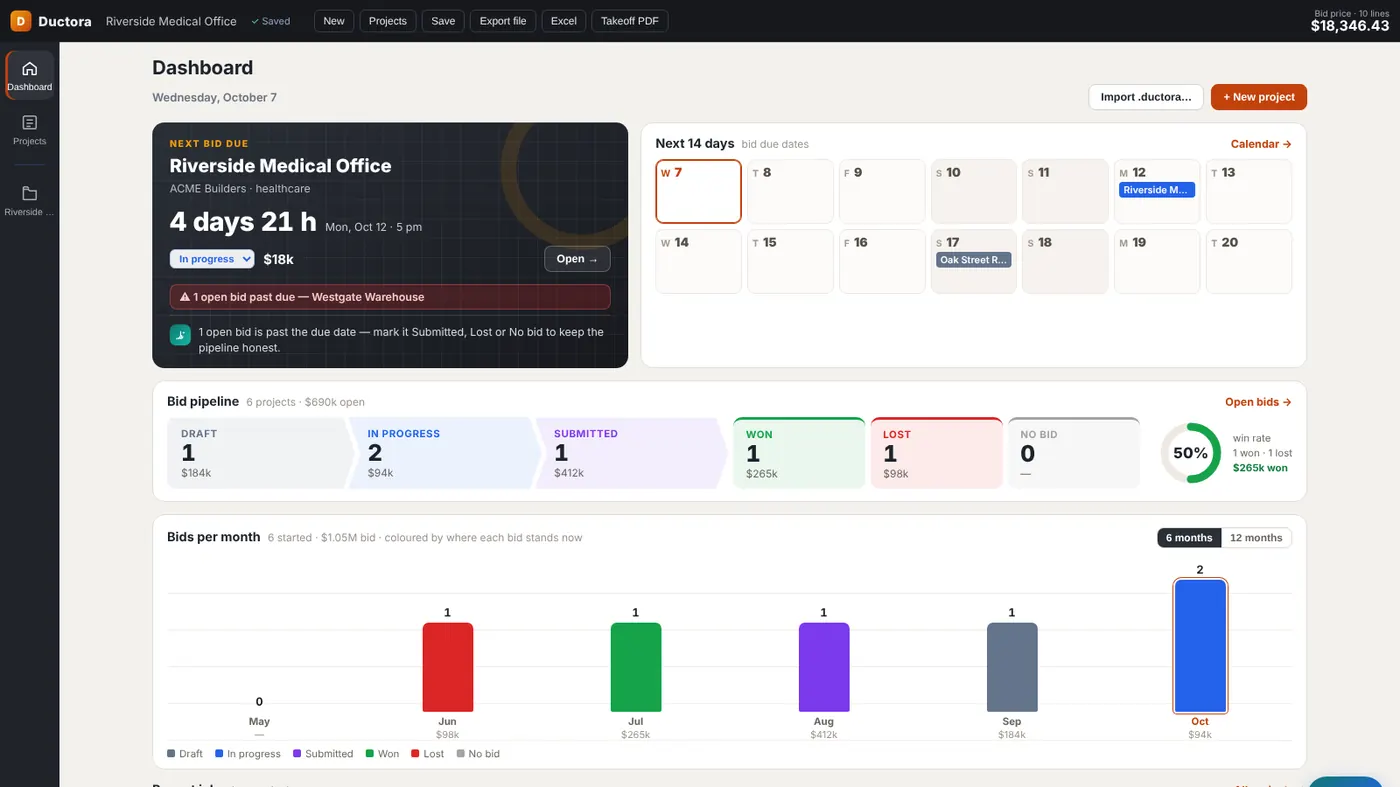This screenshot has width=1400, height=787.
Task: Click Riverside Medical Office in top bar
Action: pyautogui.click(x=171, y=21)
